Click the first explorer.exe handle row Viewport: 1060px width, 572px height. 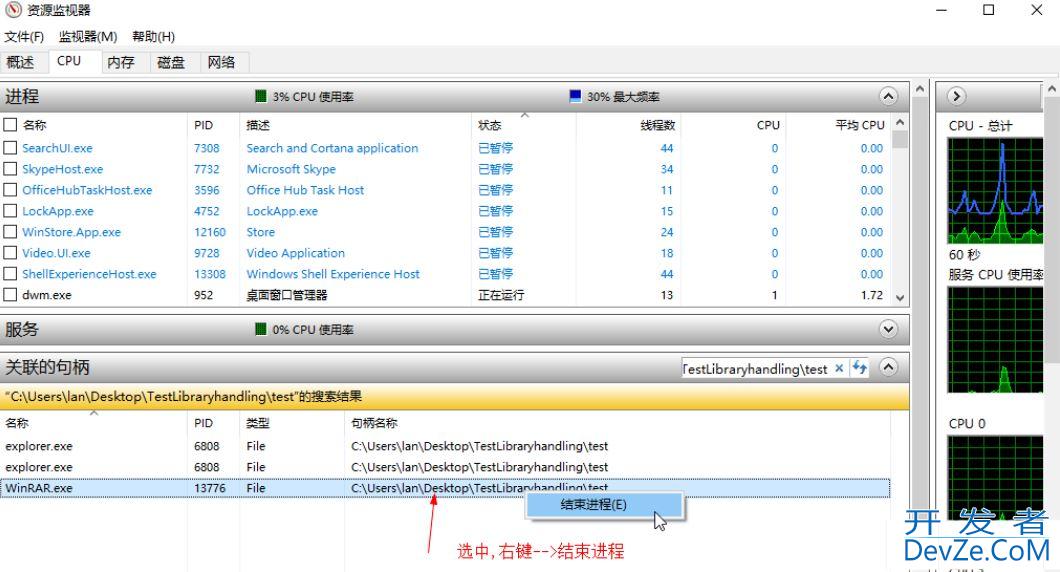click(445, 446)
